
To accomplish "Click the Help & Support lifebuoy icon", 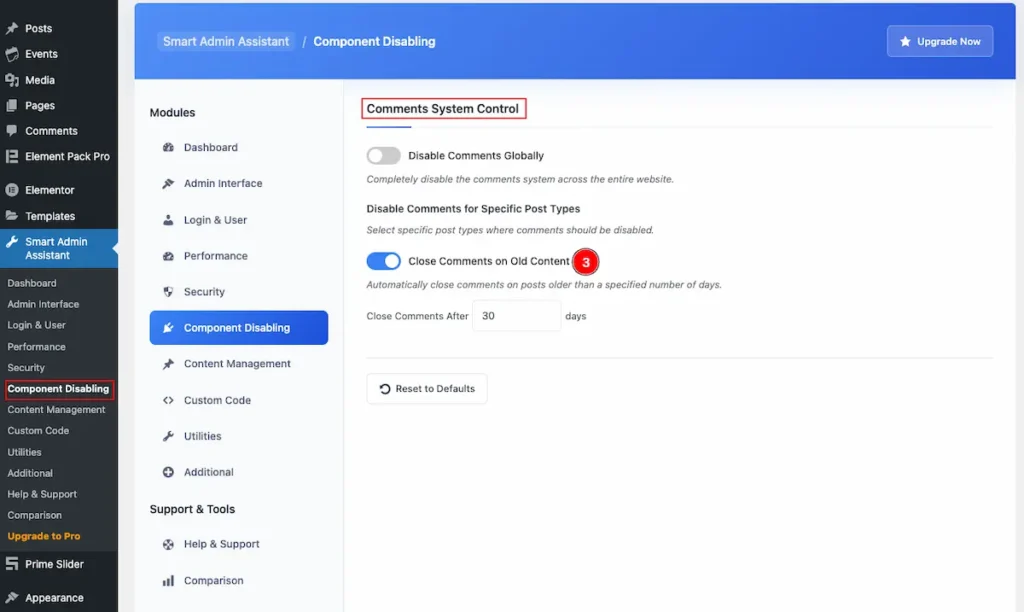I will point(168,544).
